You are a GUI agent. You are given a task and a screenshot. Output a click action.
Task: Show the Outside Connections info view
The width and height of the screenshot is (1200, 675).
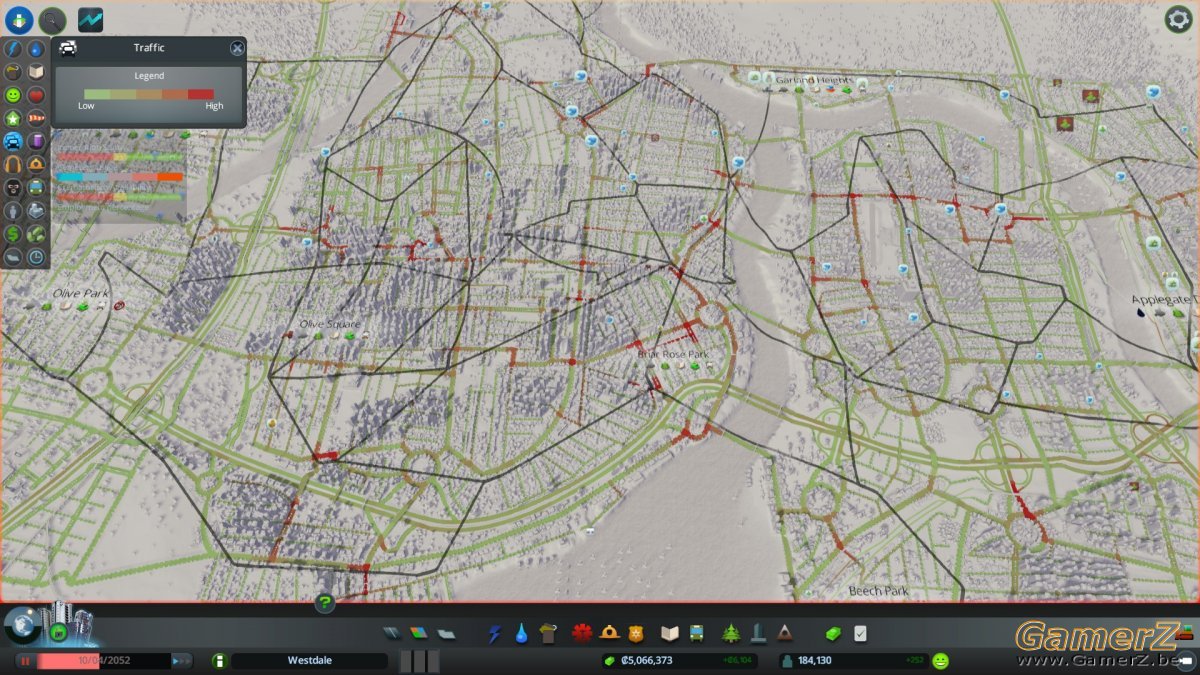click(36, 210)
